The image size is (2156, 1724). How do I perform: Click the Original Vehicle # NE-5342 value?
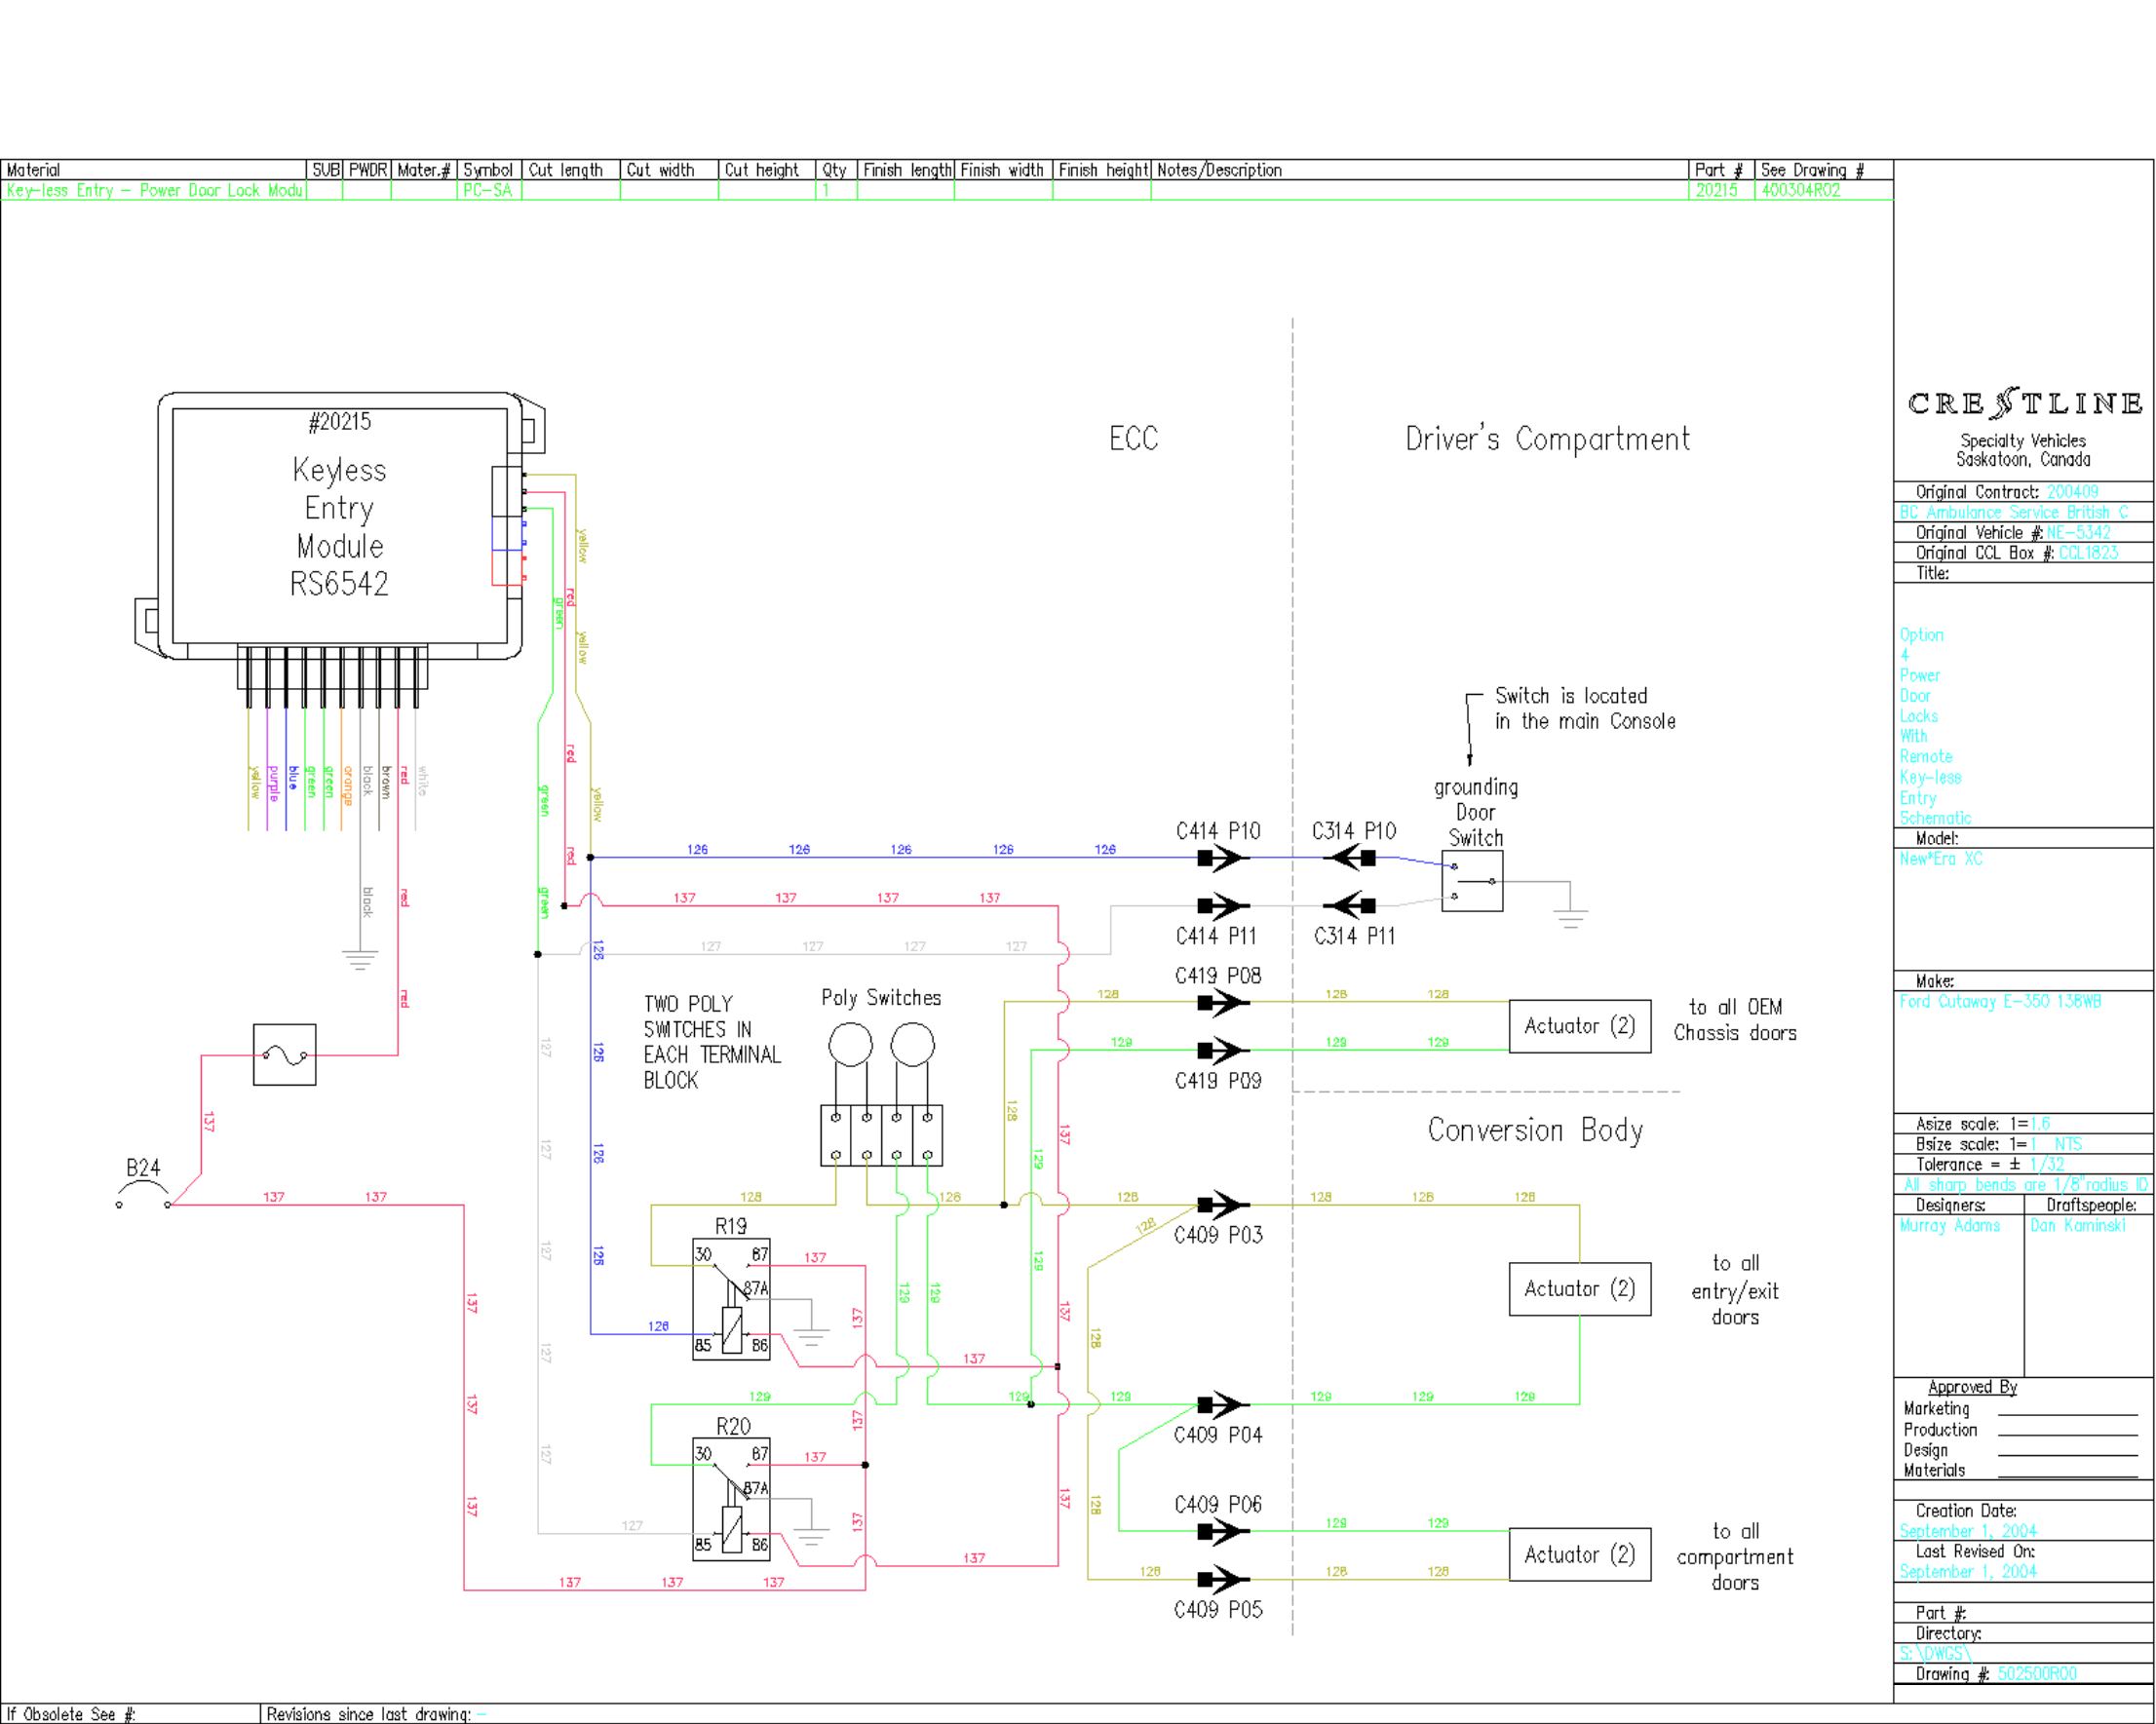[x=2078, y=533]
